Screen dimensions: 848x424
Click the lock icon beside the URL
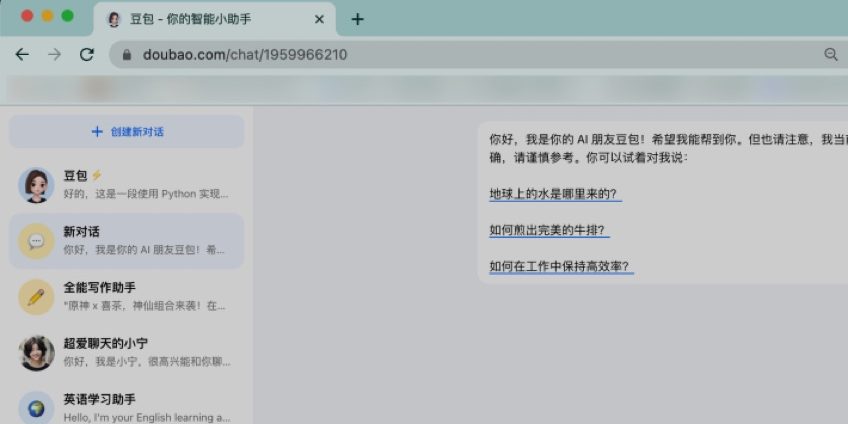coord(126,55)
